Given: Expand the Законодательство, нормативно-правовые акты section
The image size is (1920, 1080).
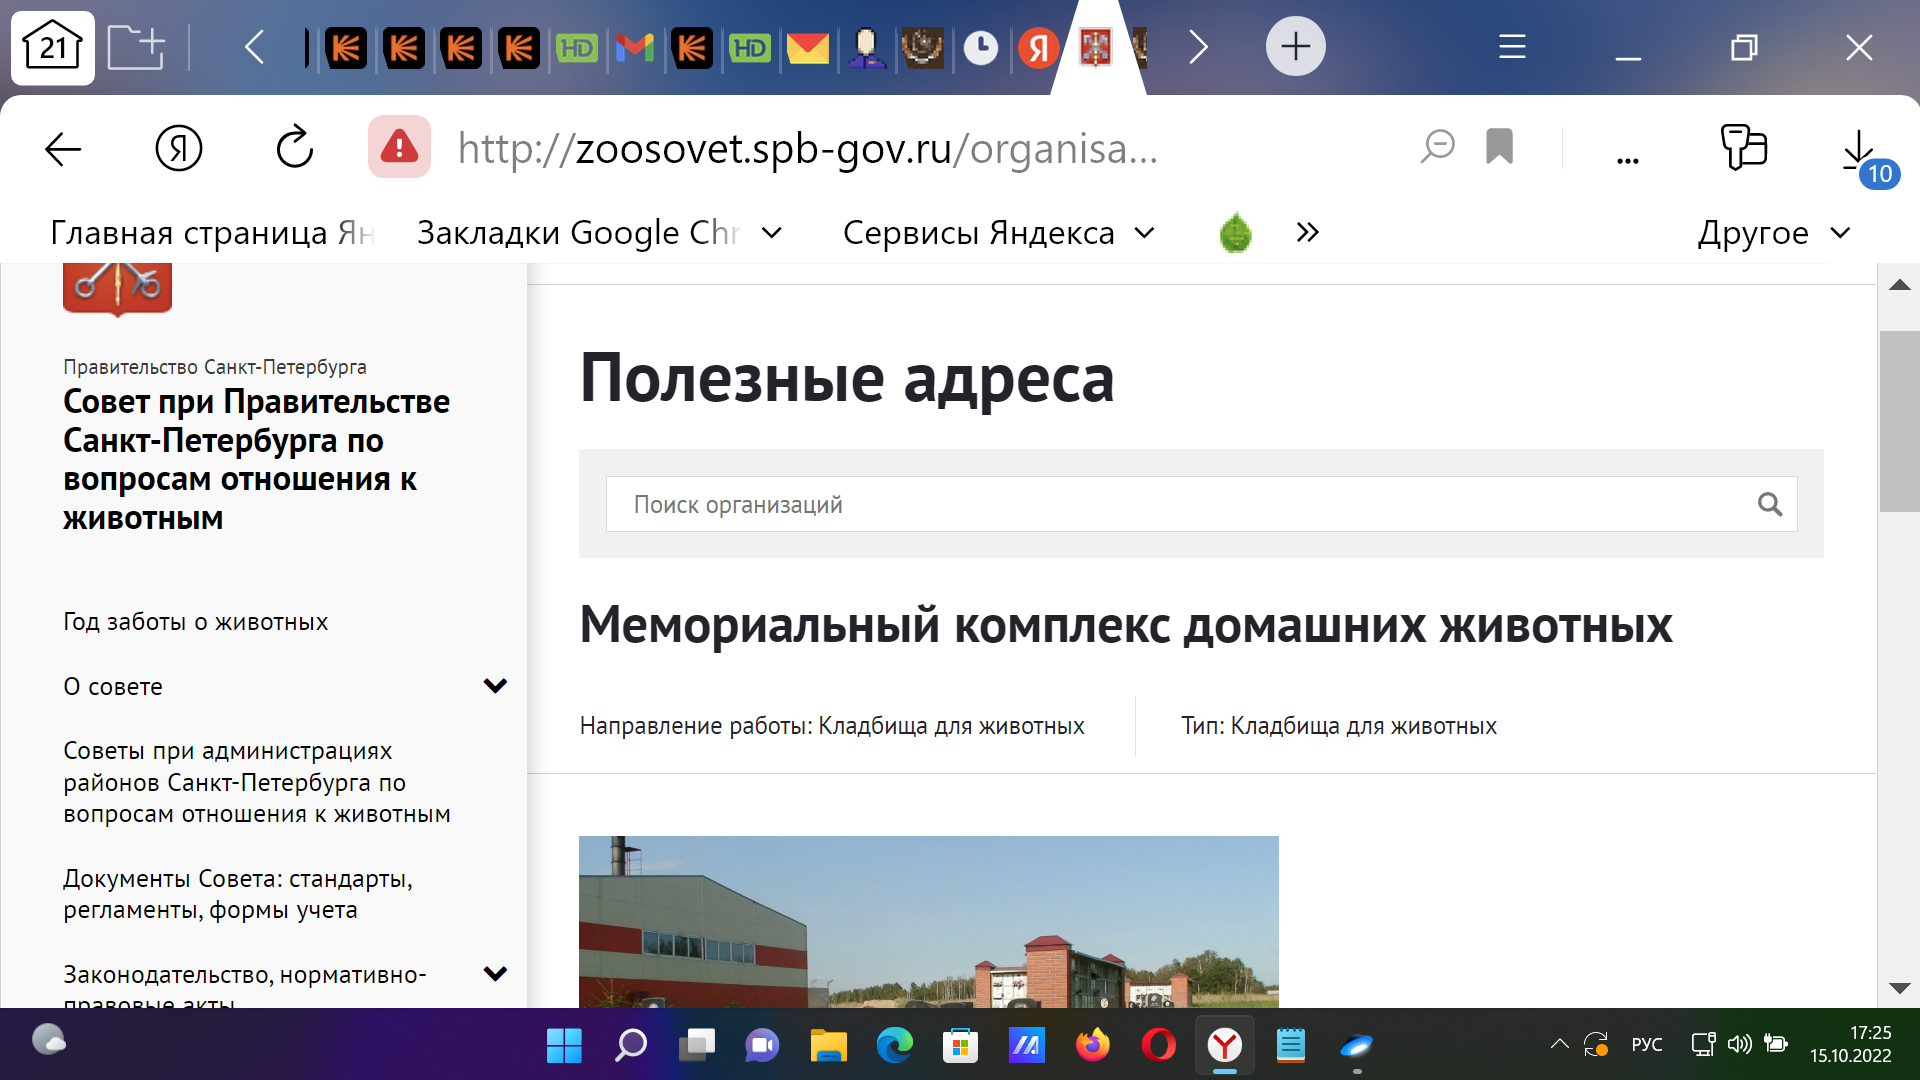Looking at the screenshot, I should tap(494, 973).
